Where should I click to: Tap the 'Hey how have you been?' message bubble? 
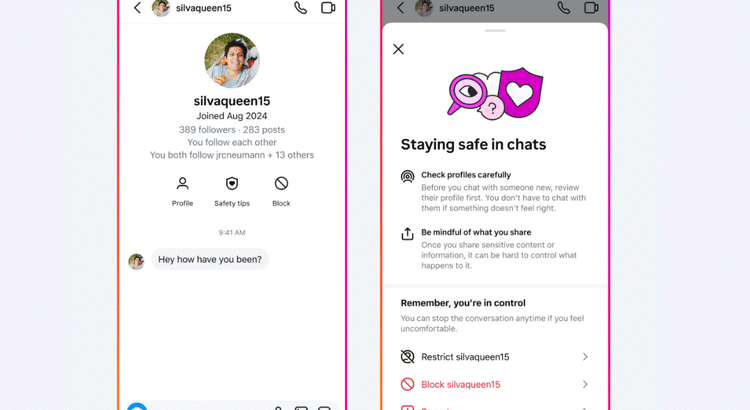210,259
